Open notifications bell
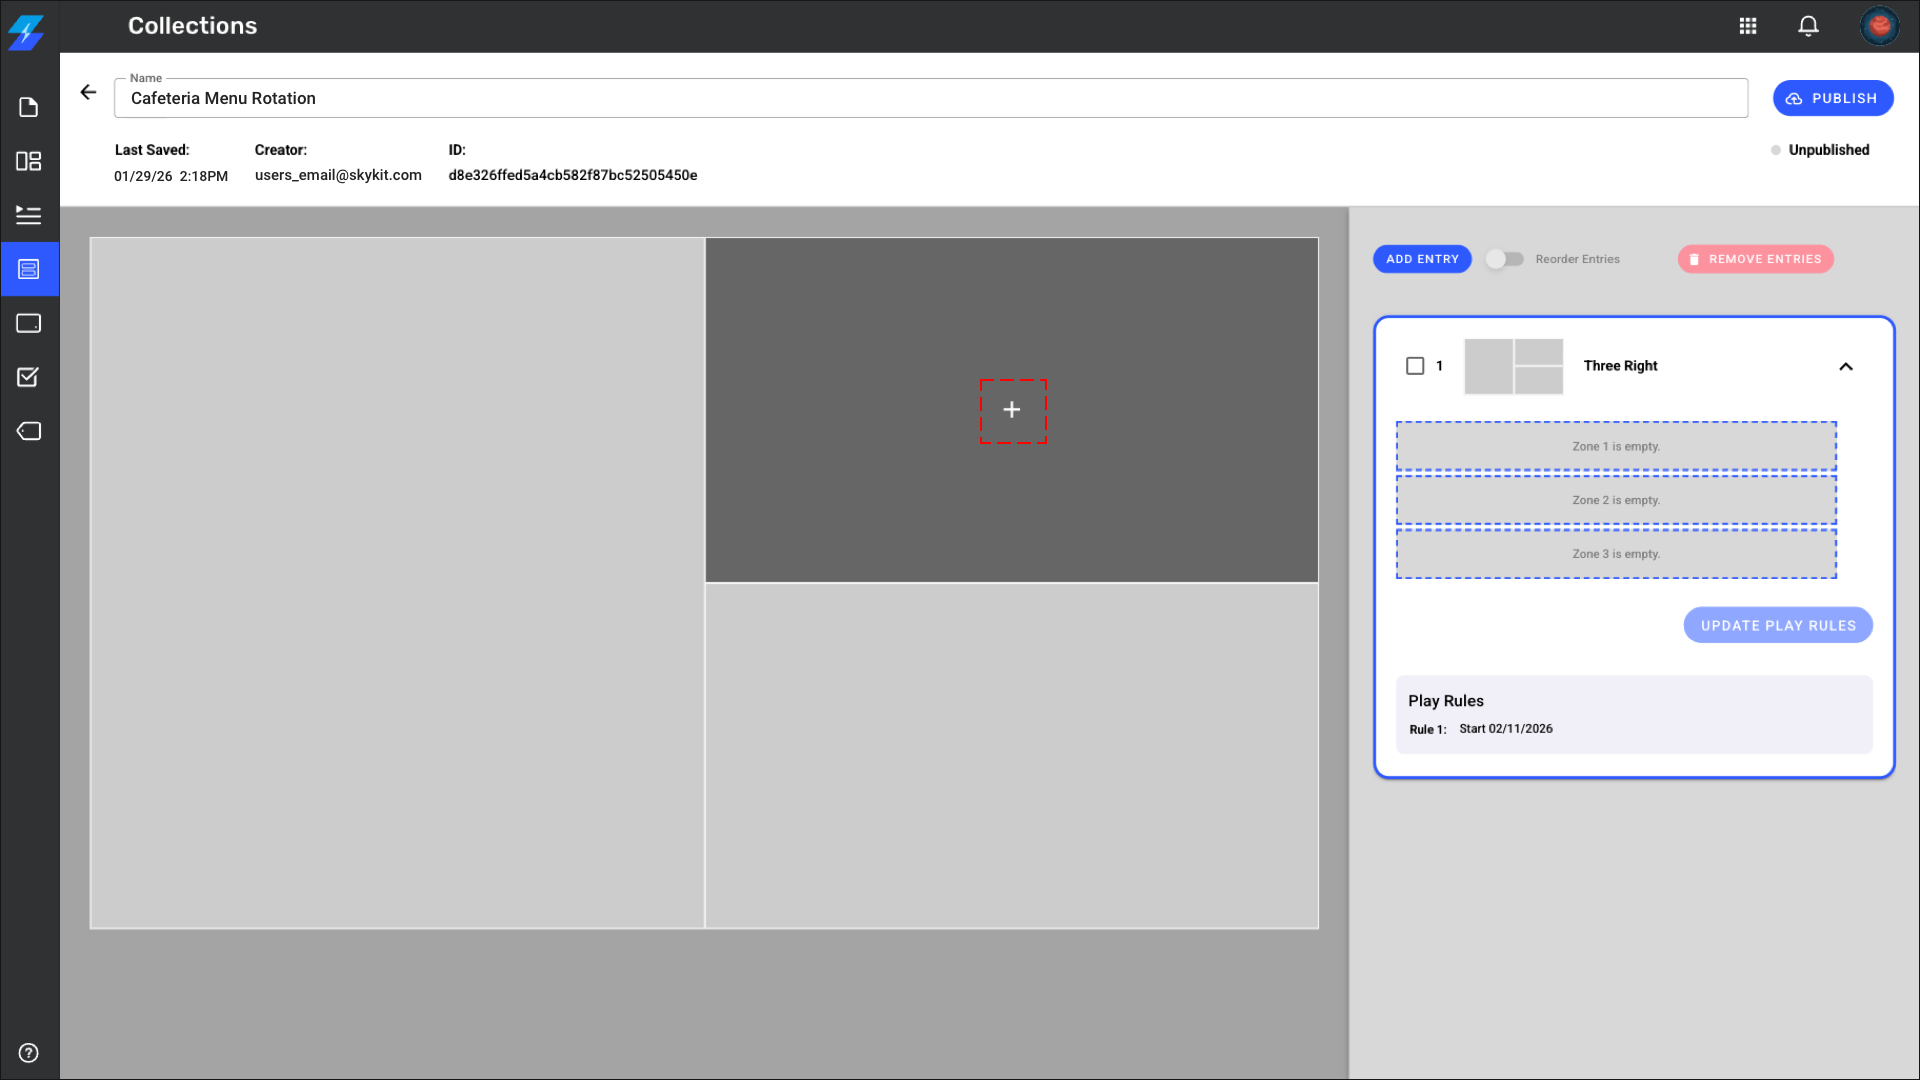This screenshot has width=1920, height=1080. coord(1808,26)
